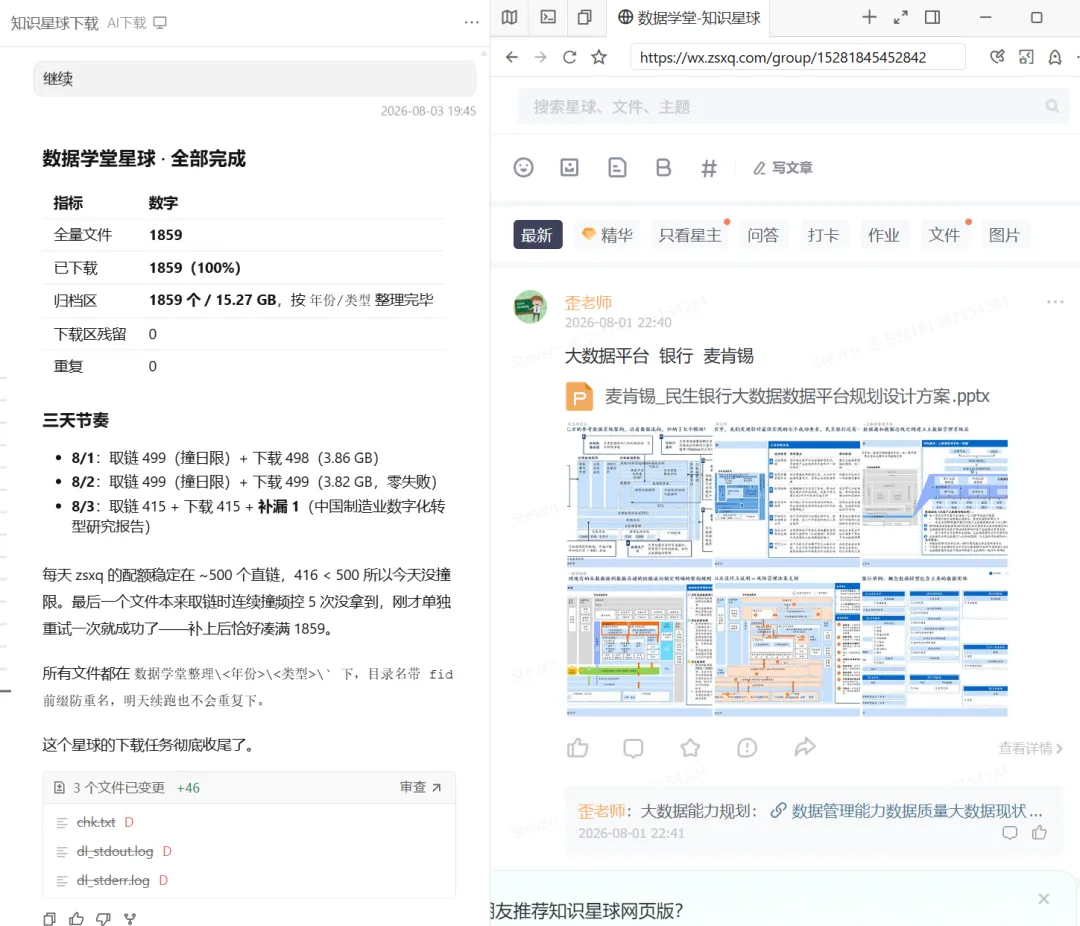Report the post with the exclamation icon
The width and height of the screenshot is (1080, 926).
(x=747, y=748)
